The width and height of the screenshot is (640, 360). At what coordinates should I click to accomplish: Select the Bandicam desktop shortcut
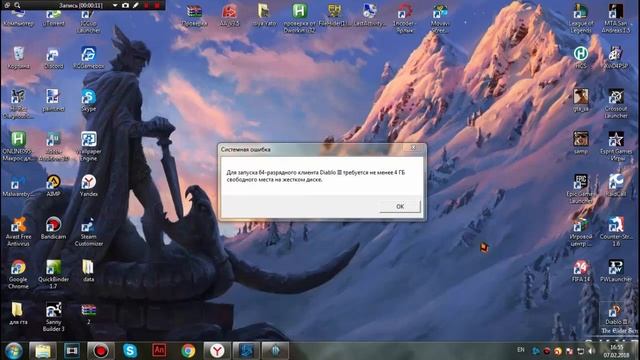tap(53, 228)
